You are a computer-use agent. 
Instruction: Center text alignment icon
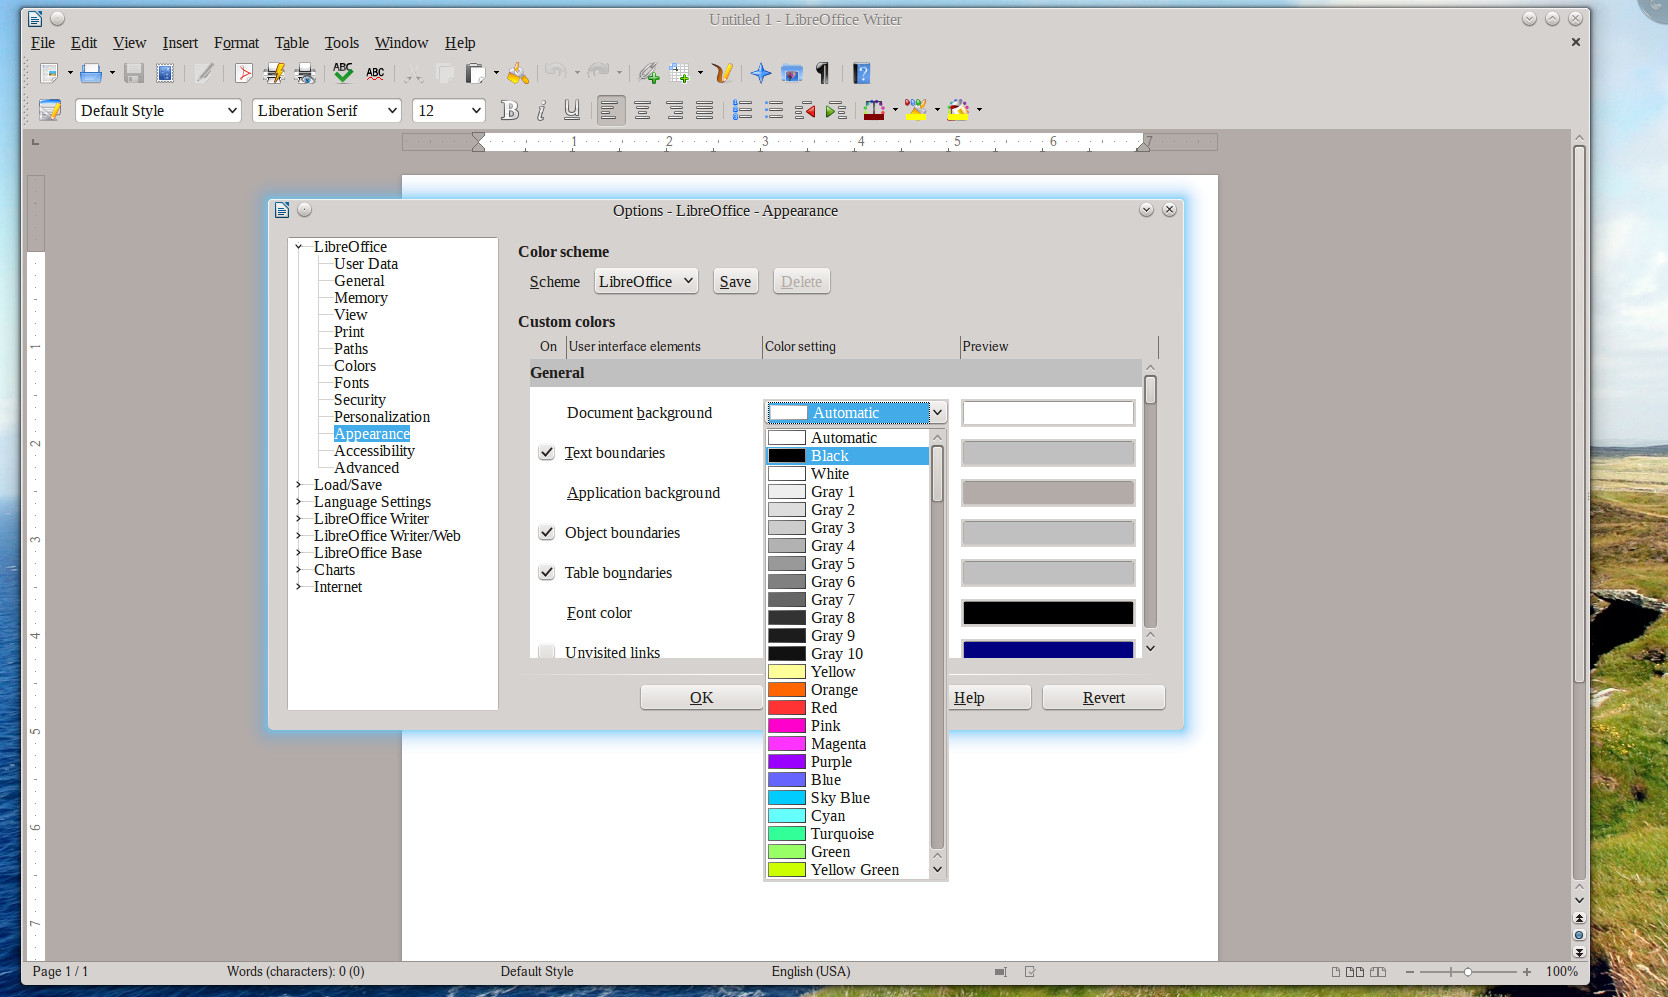click(x=642, y=110)
